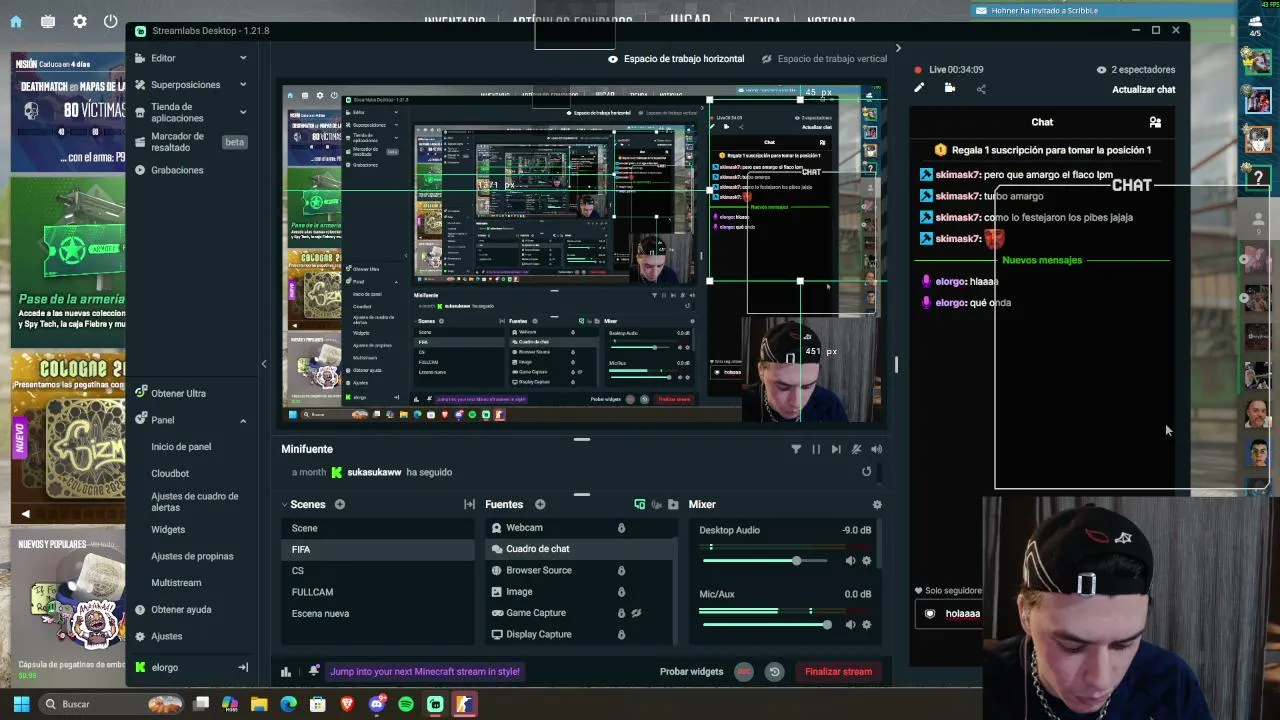Replay the sukasukaww follow alert
Image resolution: width=1280 pixels, height=720 pixels.
pos(866,472)
